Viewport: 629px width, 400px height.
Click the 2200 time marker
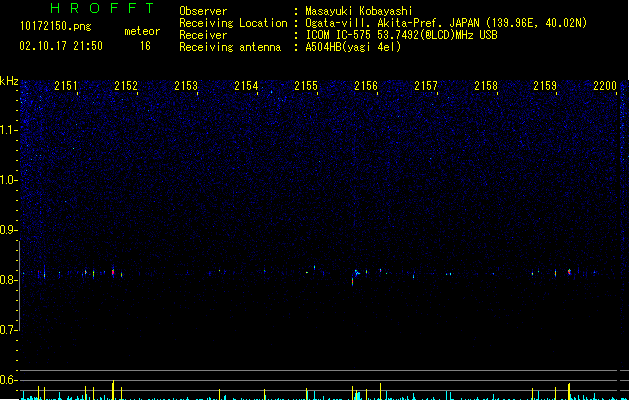pos(605,86)
